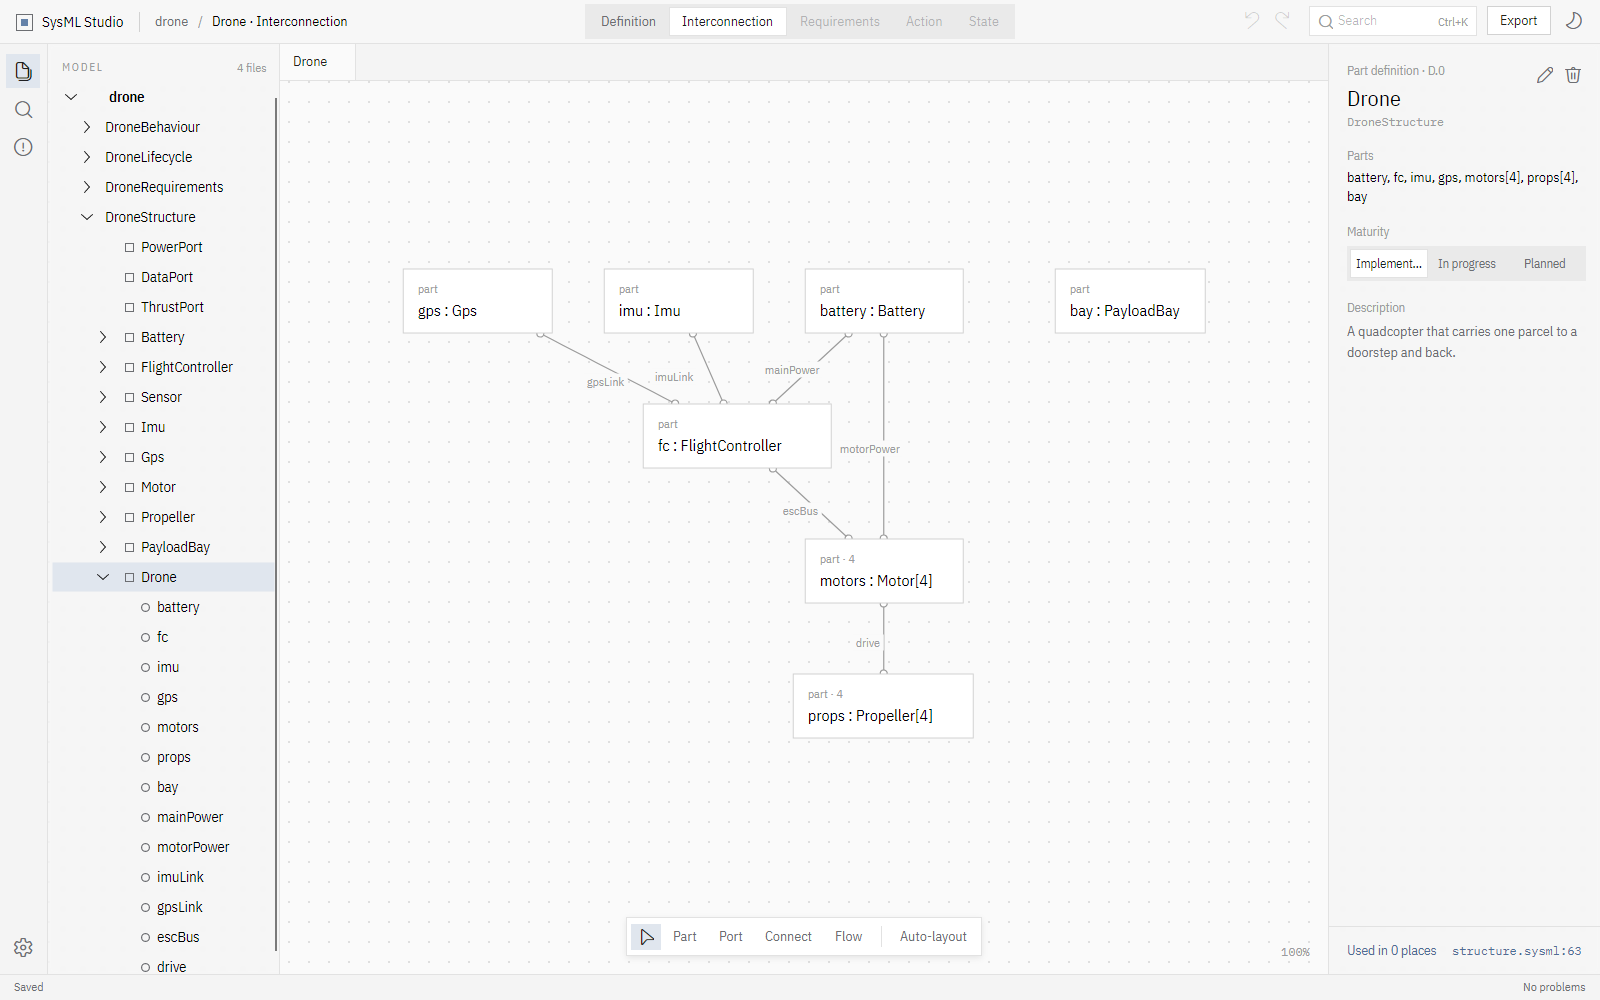
Task: Choose the Connect tool
Action: (x=788, y=937)
